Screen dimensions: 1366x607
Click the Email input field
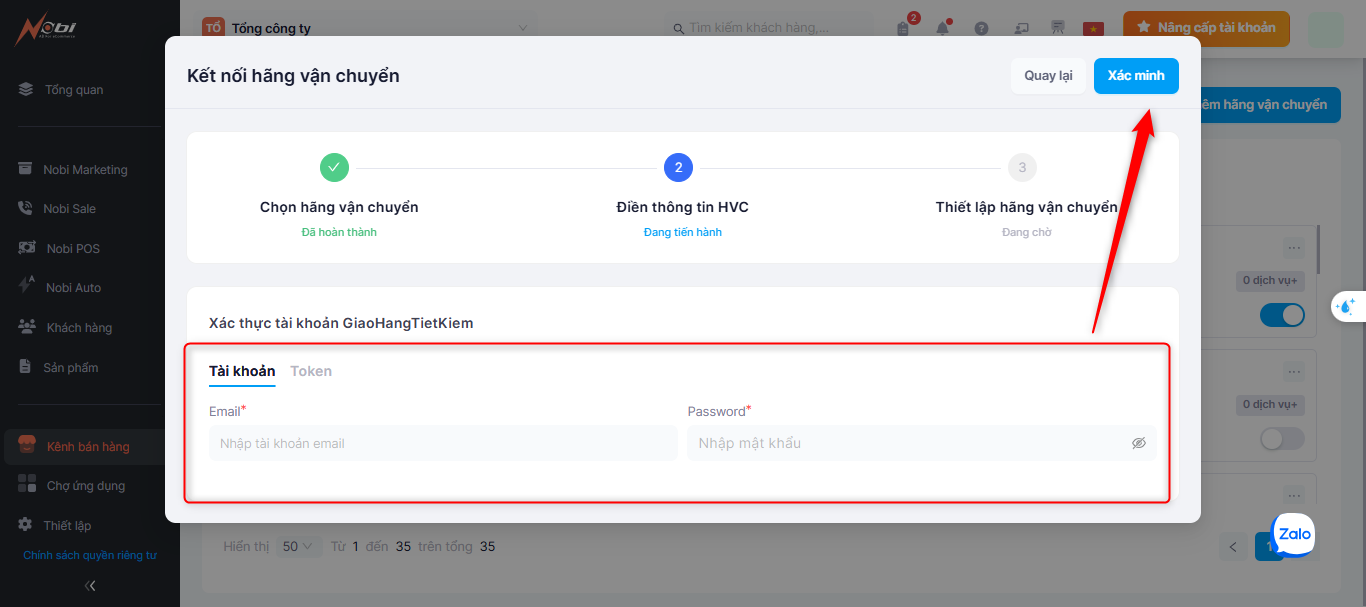[x=443, y=443]
